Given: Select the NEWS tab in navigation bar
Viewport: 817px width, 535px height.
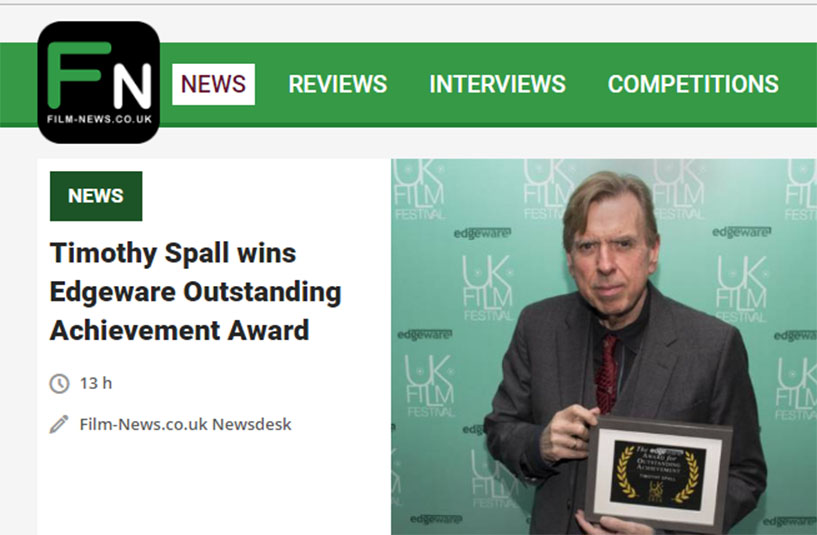Looking at the screenshot, I should (214, 84).
